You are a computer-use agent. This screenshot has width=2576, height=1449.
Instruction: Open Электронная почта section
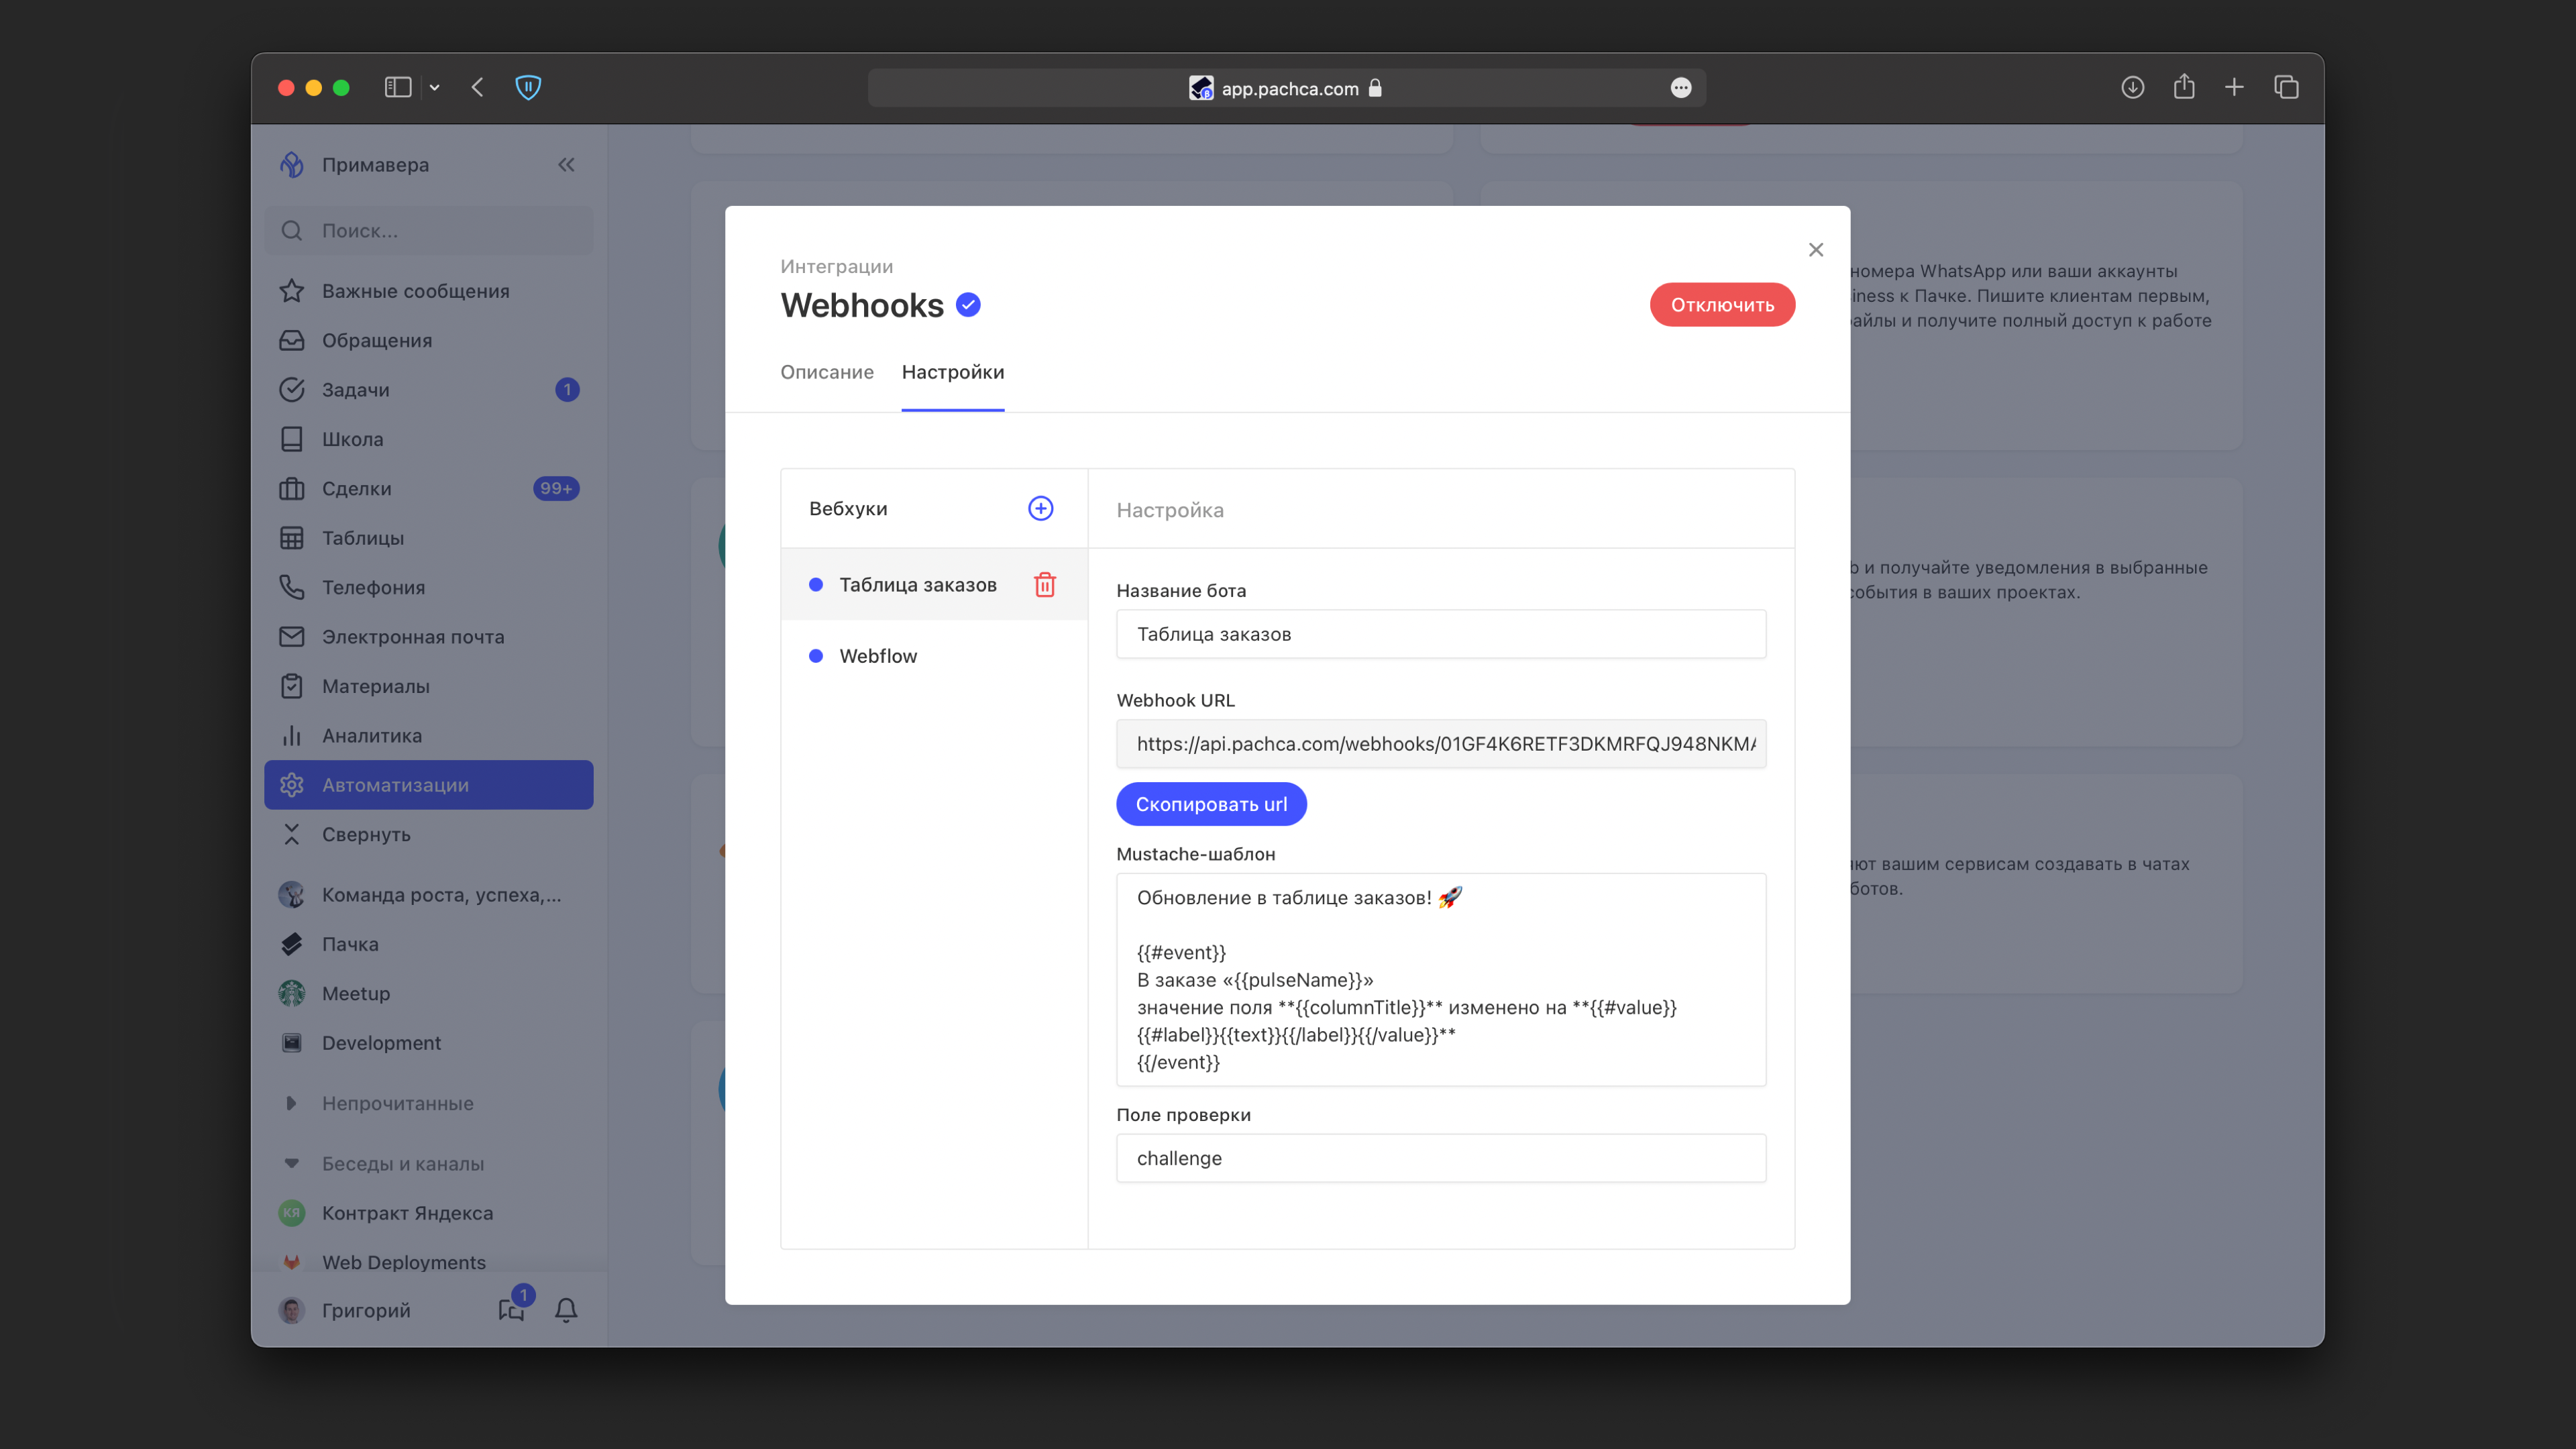[x=428, y=636]
